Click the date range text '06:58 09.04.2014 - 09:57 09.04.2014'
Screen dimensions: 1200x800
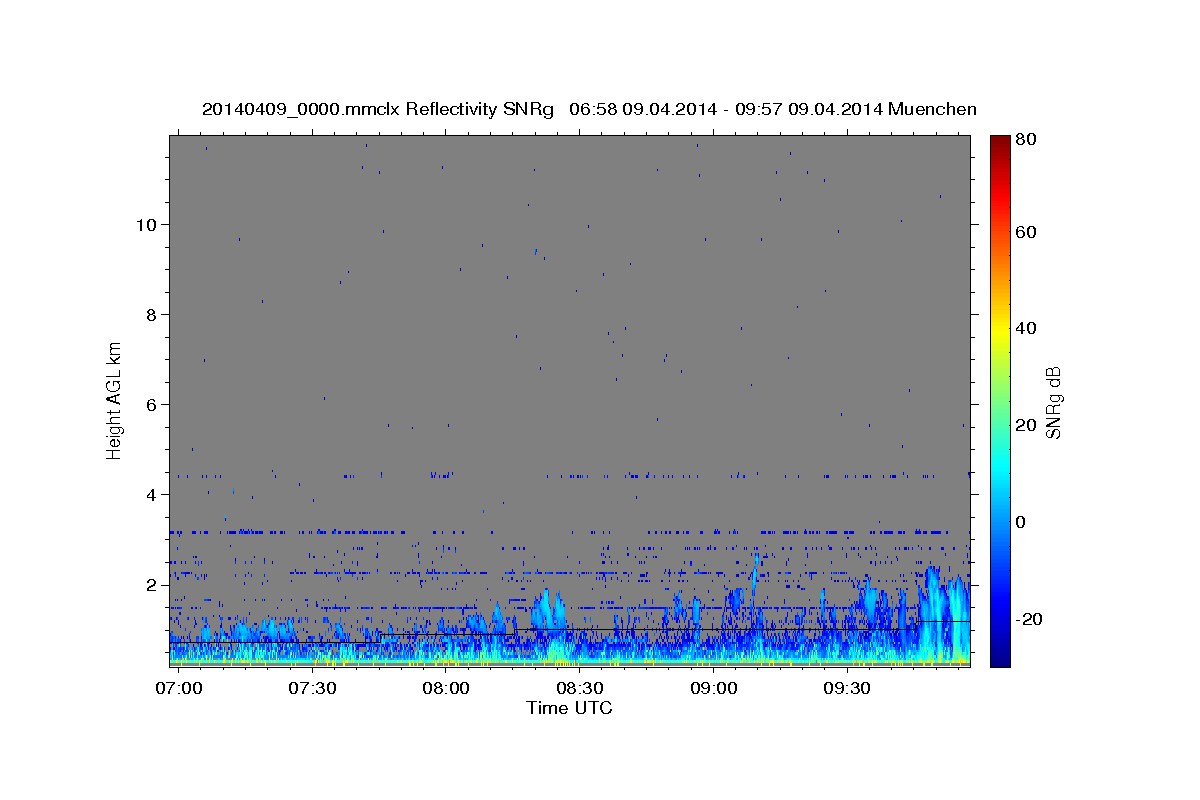click(725, 109)
